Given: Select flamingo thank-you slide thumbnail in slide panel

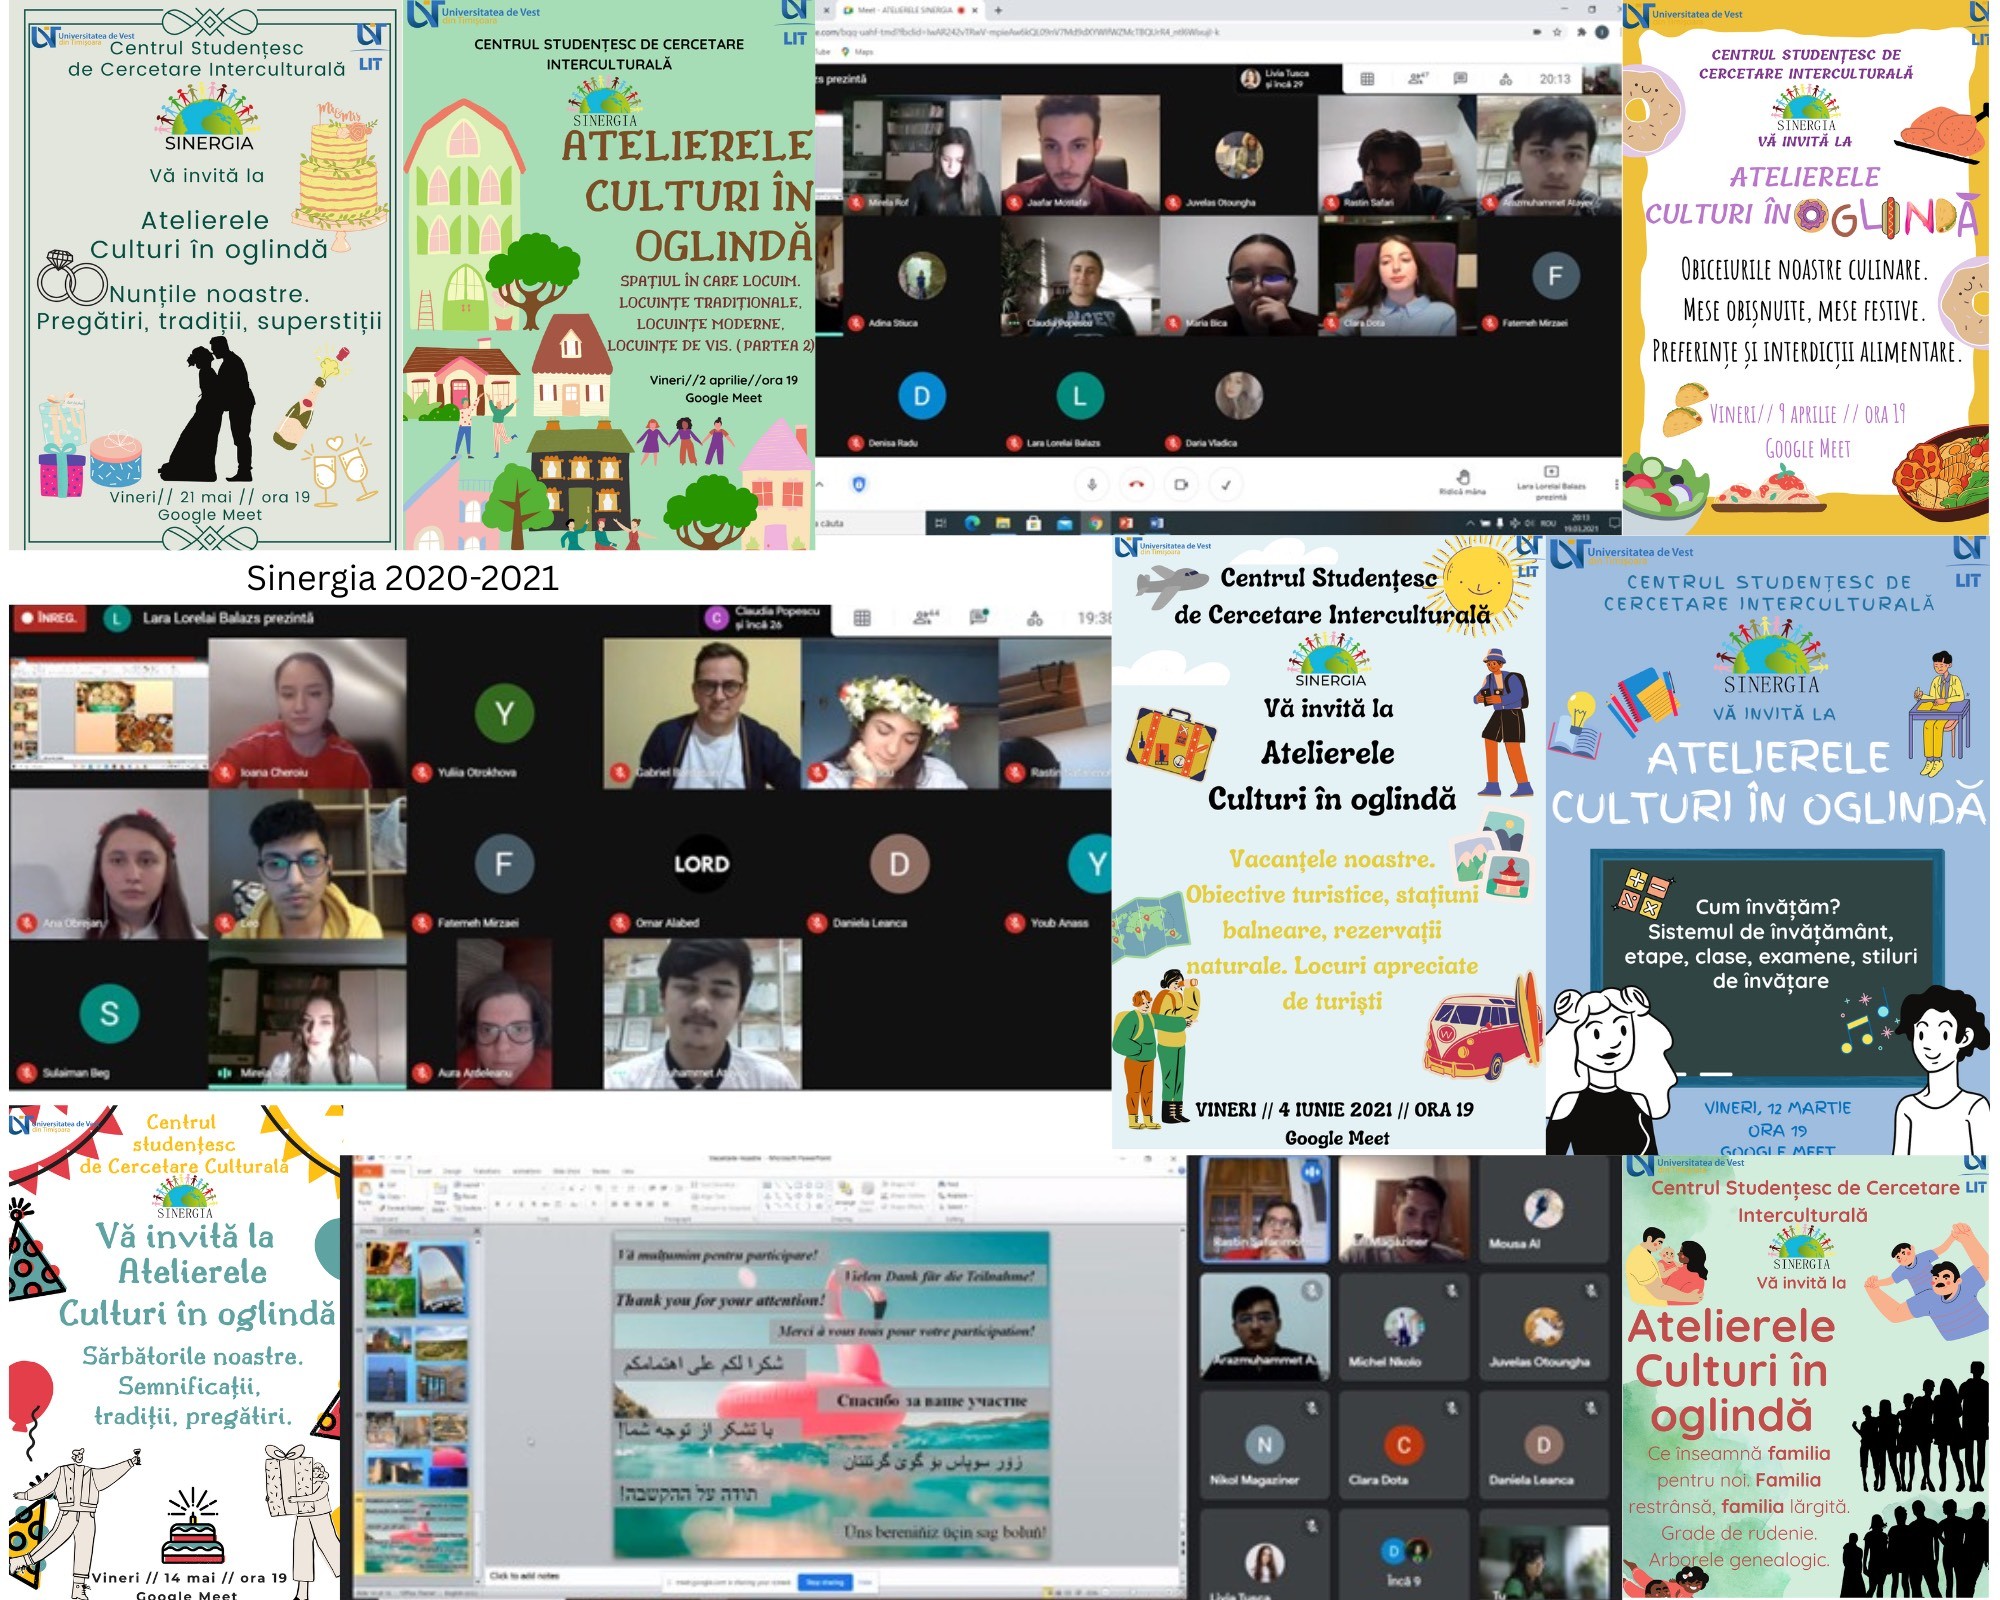Looking at the screenshot, I should coord(416,1535).
